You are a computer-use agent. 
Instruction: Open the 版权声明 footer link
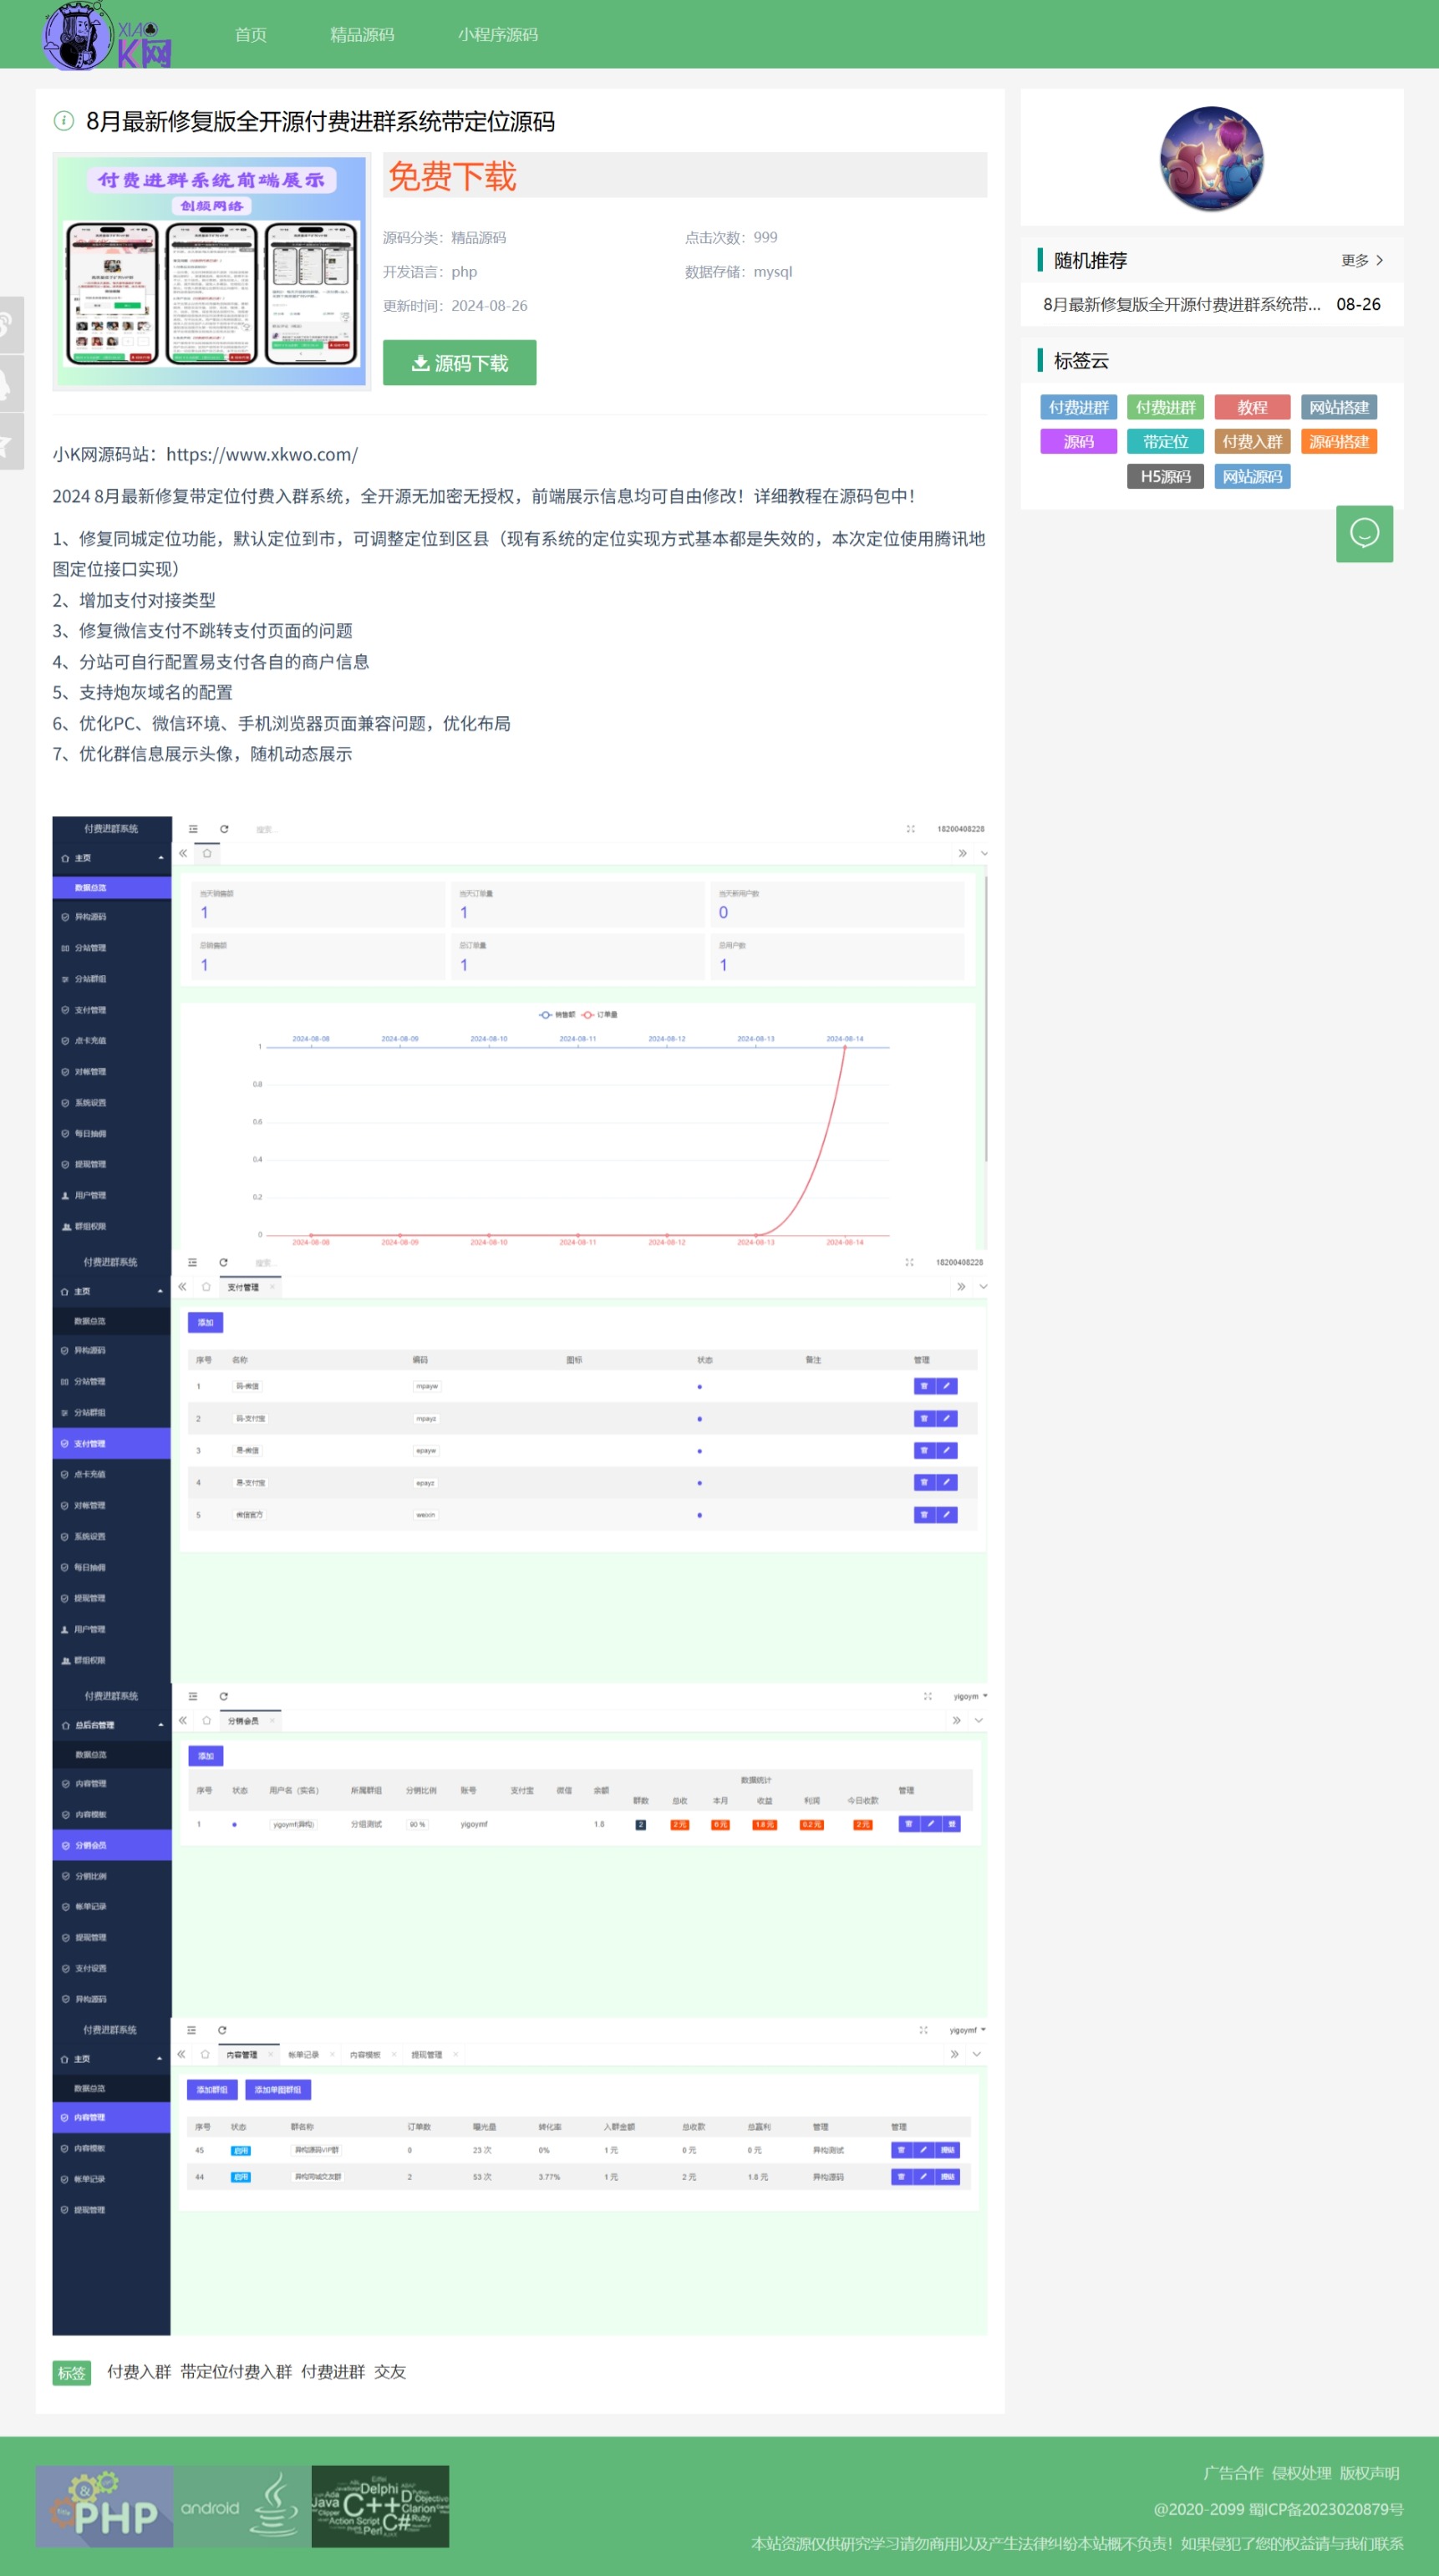pos(1369,2472)
